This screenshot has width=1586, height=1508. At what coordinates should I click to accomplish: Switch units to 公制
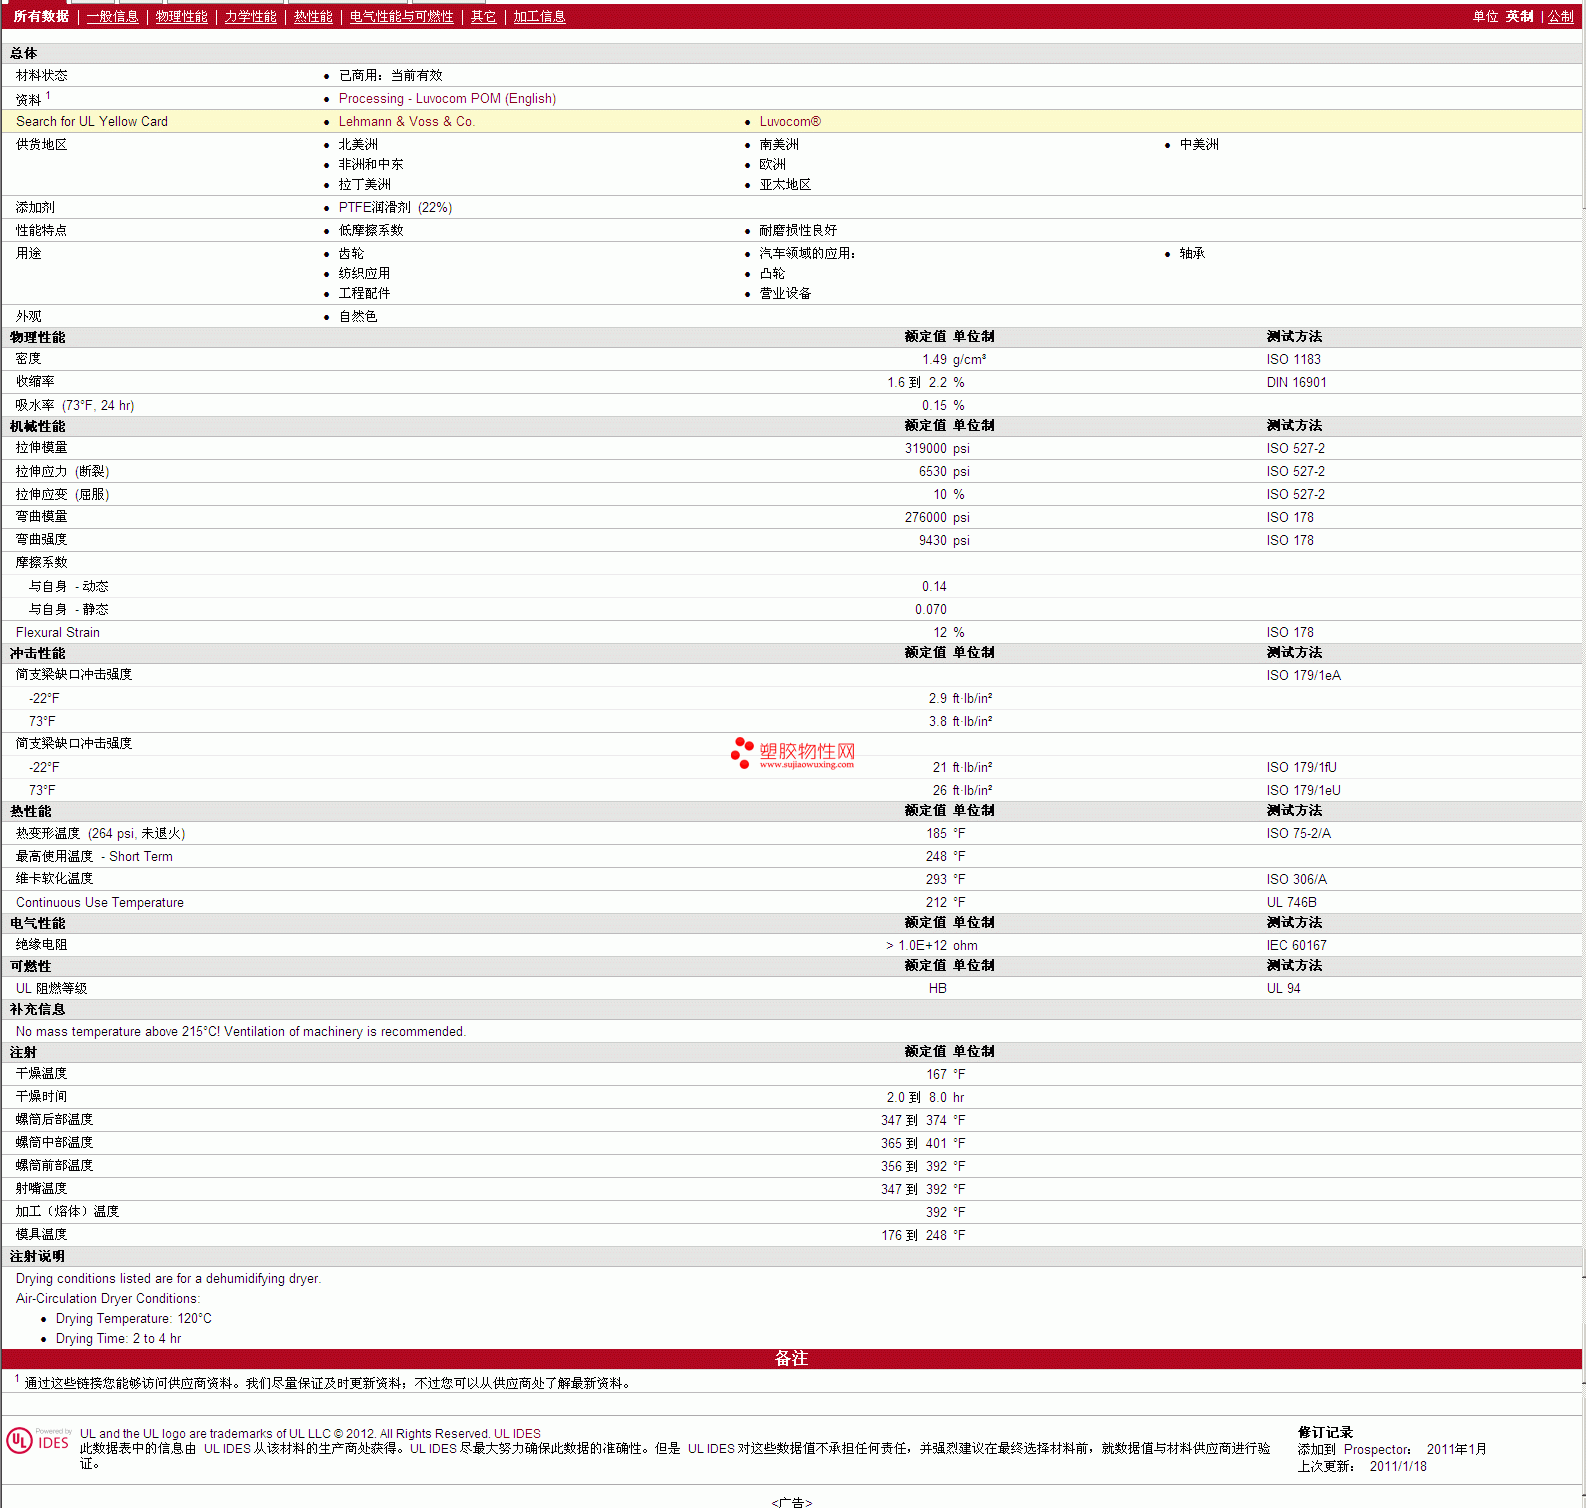click(x=1560, y=16)
